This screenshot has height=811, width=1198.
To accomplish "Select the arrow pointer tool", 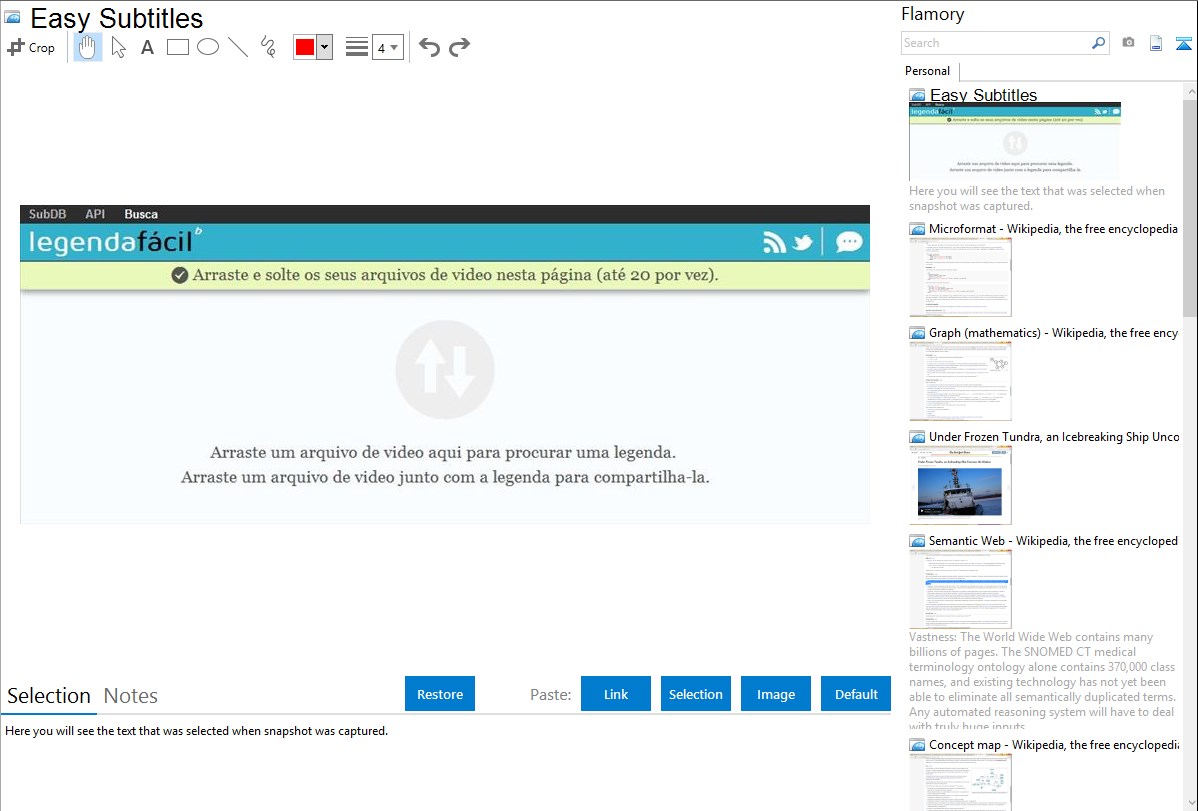I will pyautogui.click(x=118, y=47).
